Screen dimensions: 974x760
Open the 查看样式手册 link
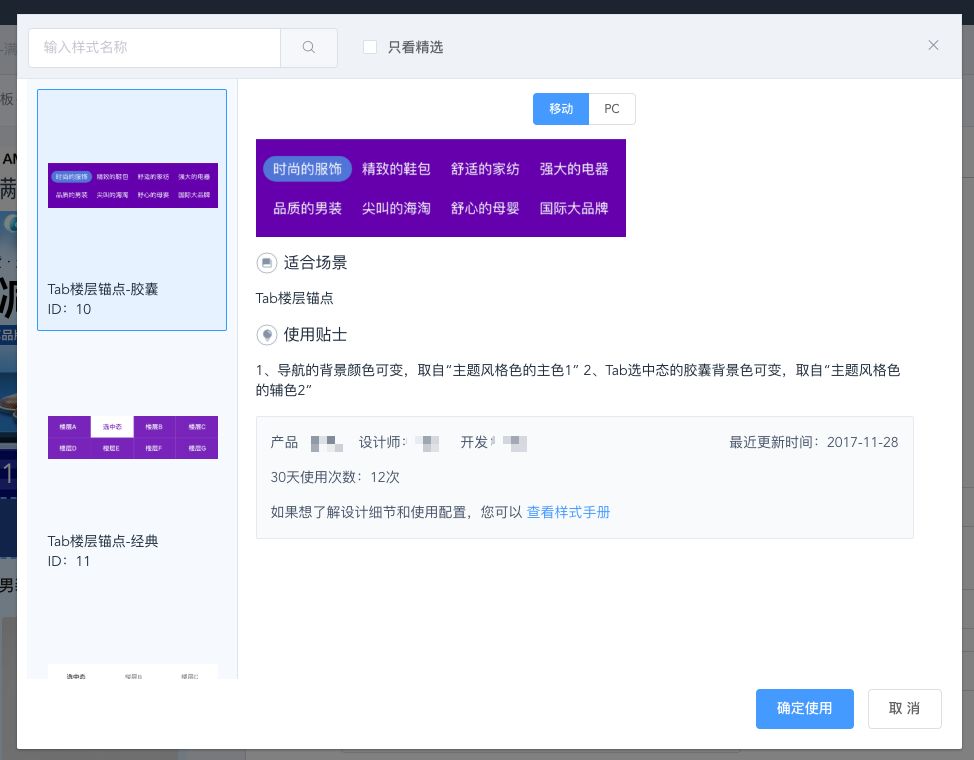click(x=568, y=512)
